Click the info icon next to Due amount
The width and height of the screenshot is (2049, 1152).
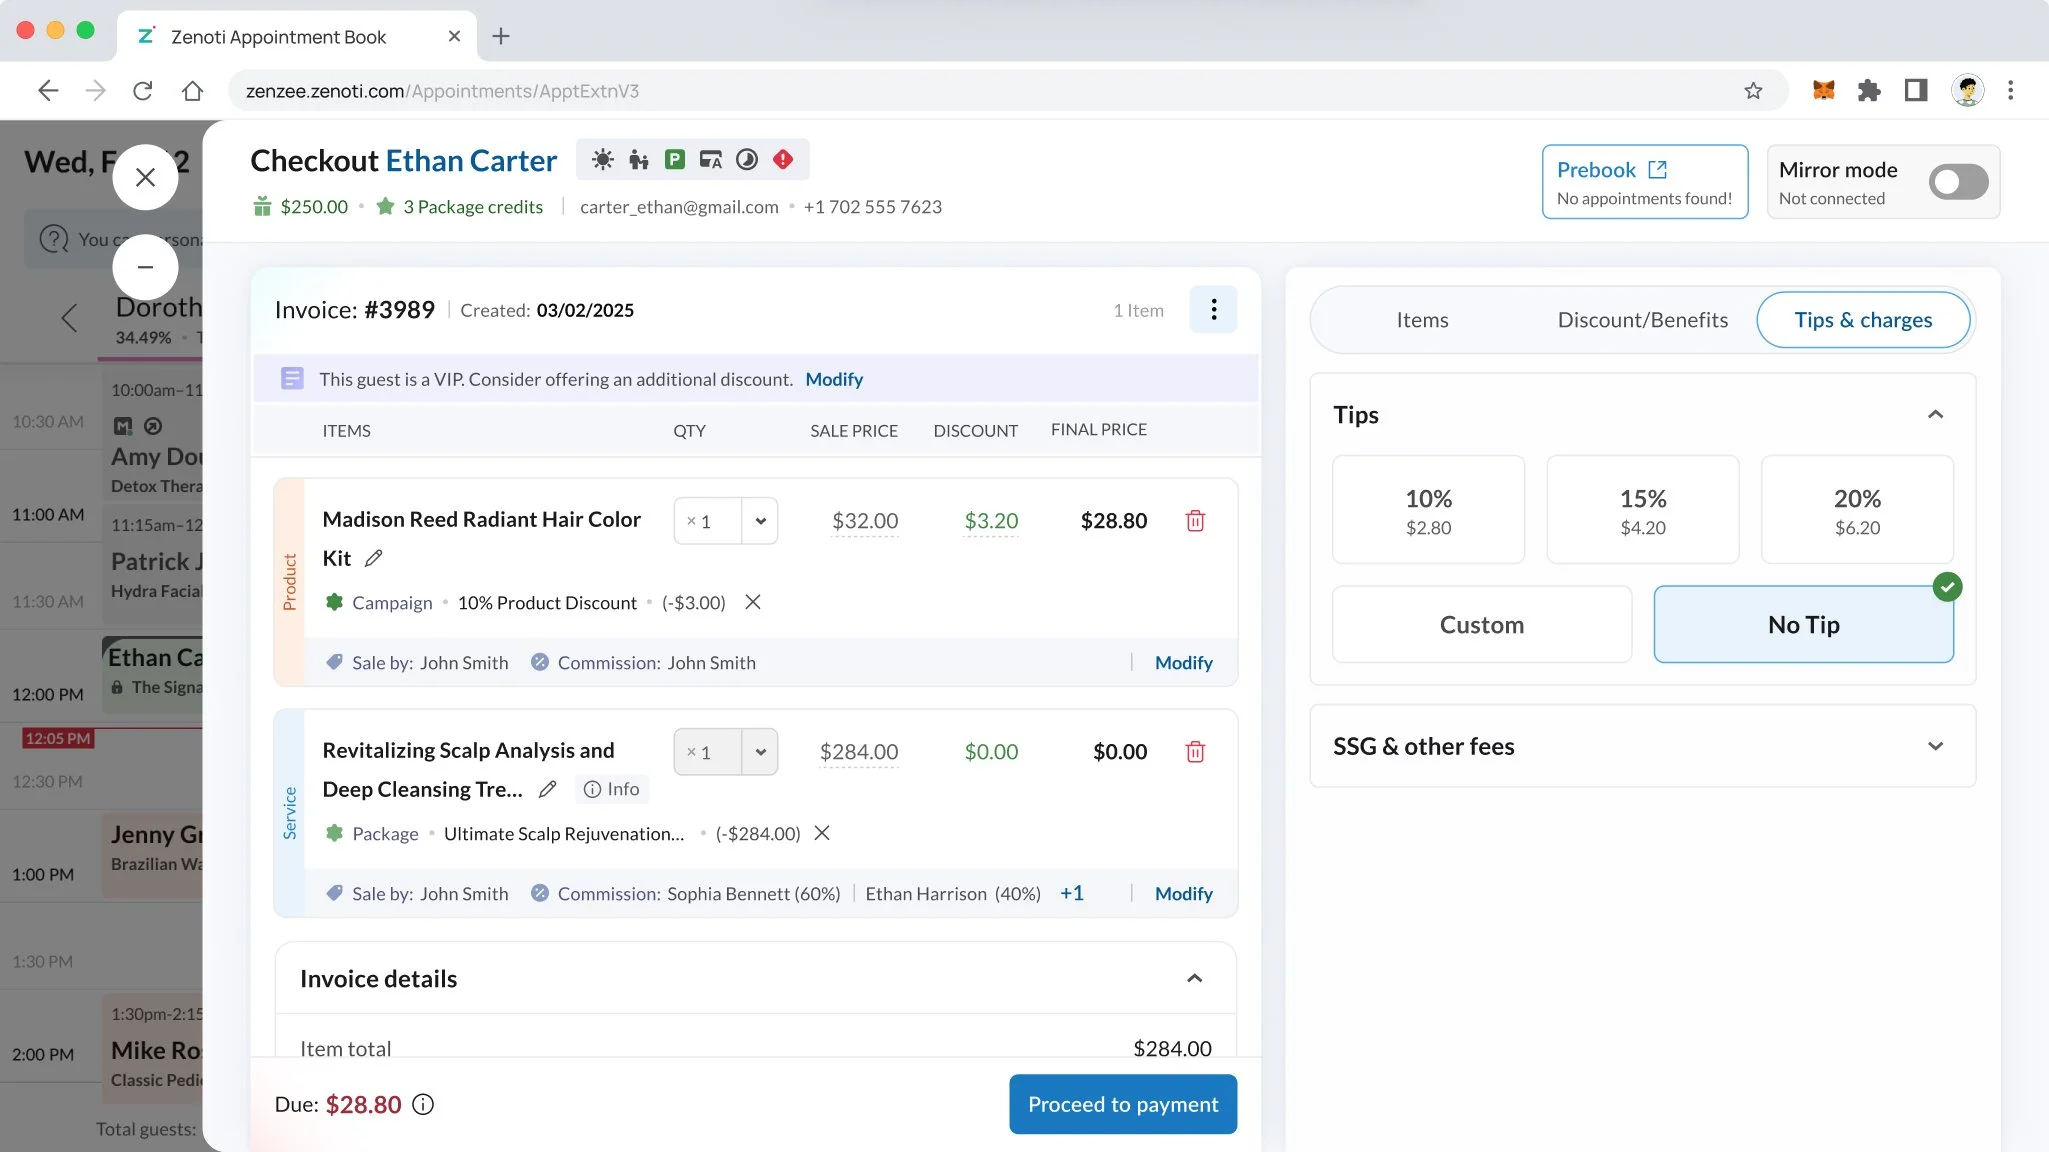click(x=423, y=1104)
